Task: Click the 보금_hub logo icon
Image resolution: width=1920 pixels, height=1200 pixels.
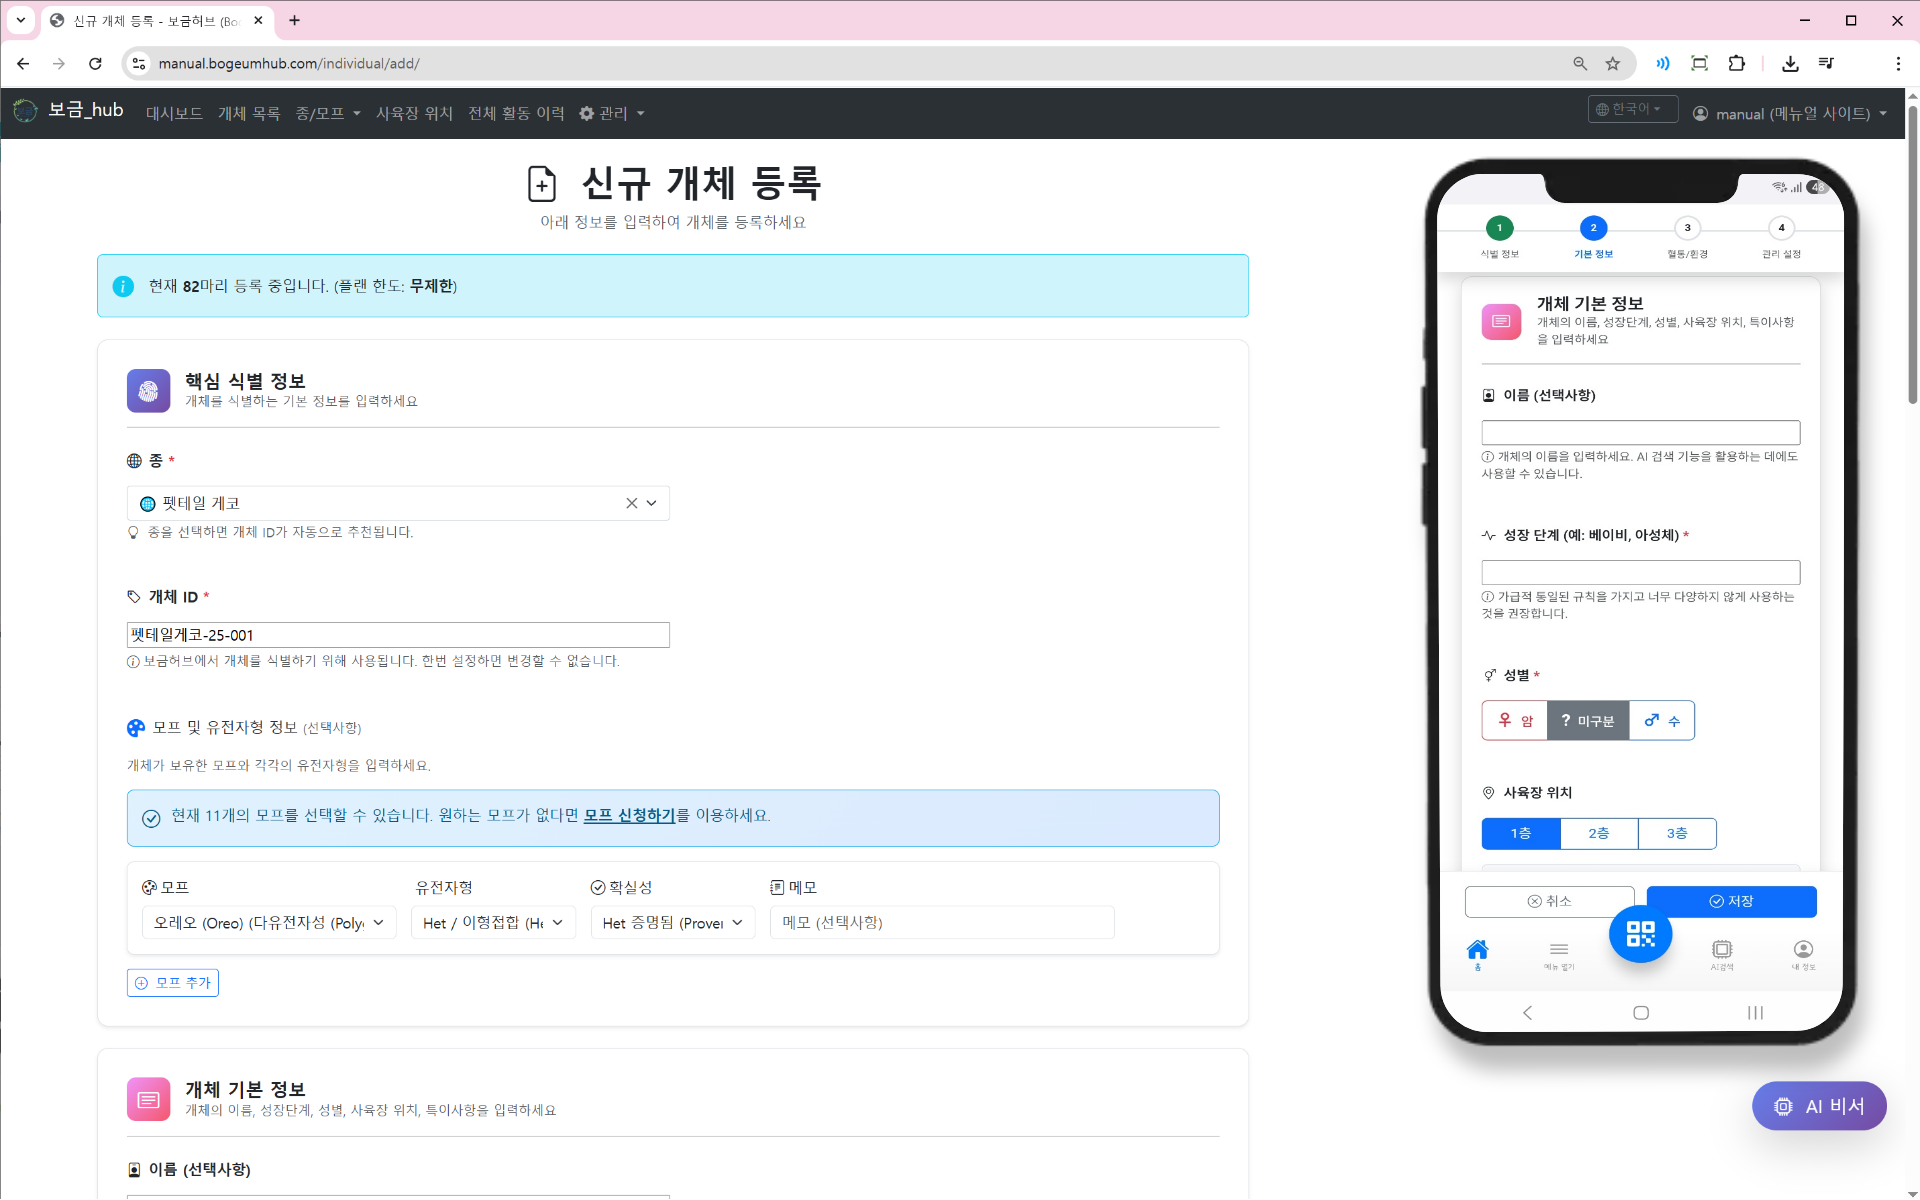Action: pos(25,111)
